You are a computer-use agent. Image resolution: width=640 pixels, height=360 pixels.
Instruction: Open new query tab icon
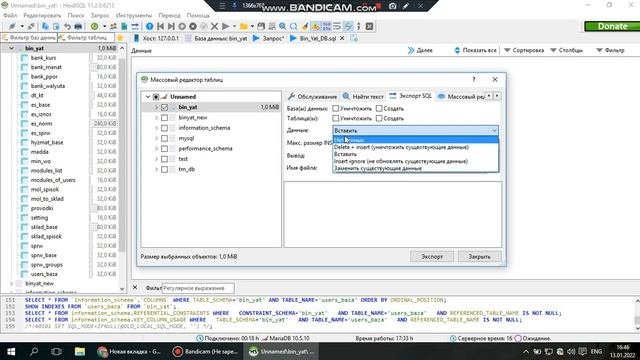point(354,38)
